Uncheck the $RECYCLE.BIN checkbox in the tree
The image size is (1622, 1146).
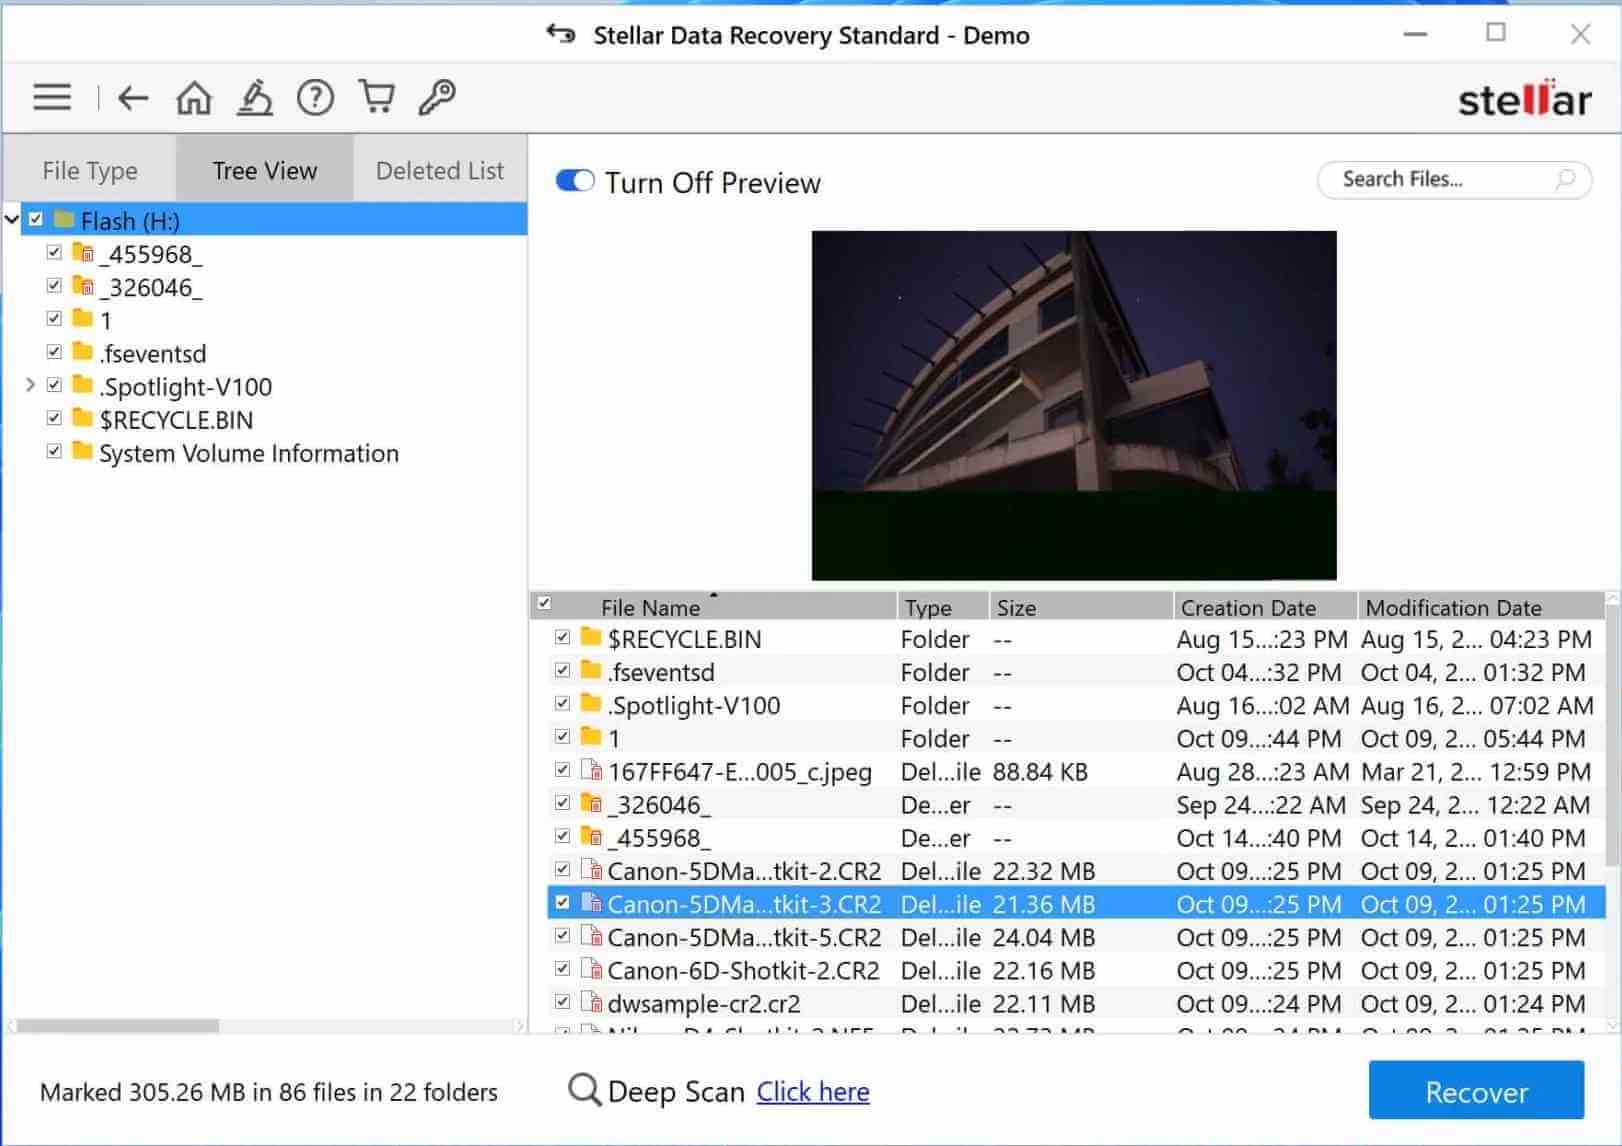pos(54,418)
